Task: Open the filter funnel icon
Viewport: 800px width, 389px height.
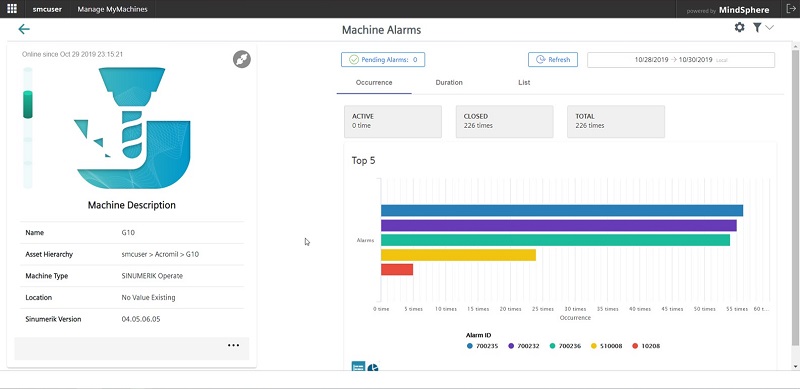Action: pyautogui.click(x=757, y=28)
